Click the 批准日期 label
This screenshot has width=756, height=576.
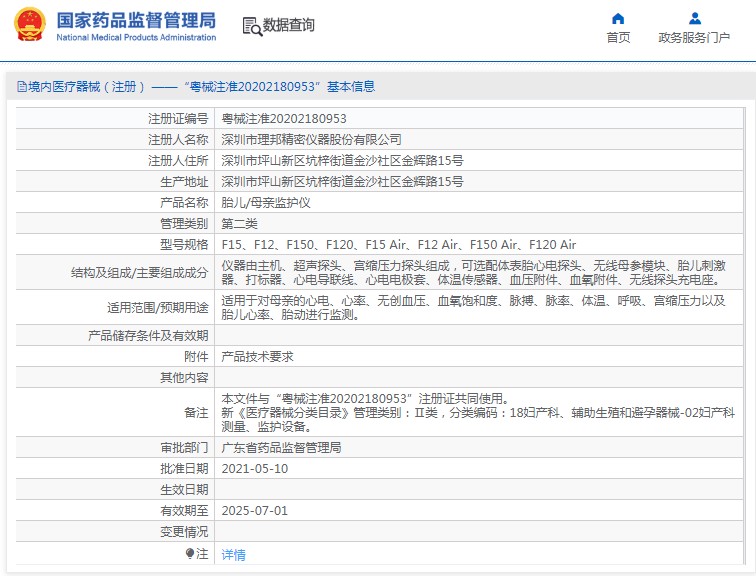tap(184, 469)
